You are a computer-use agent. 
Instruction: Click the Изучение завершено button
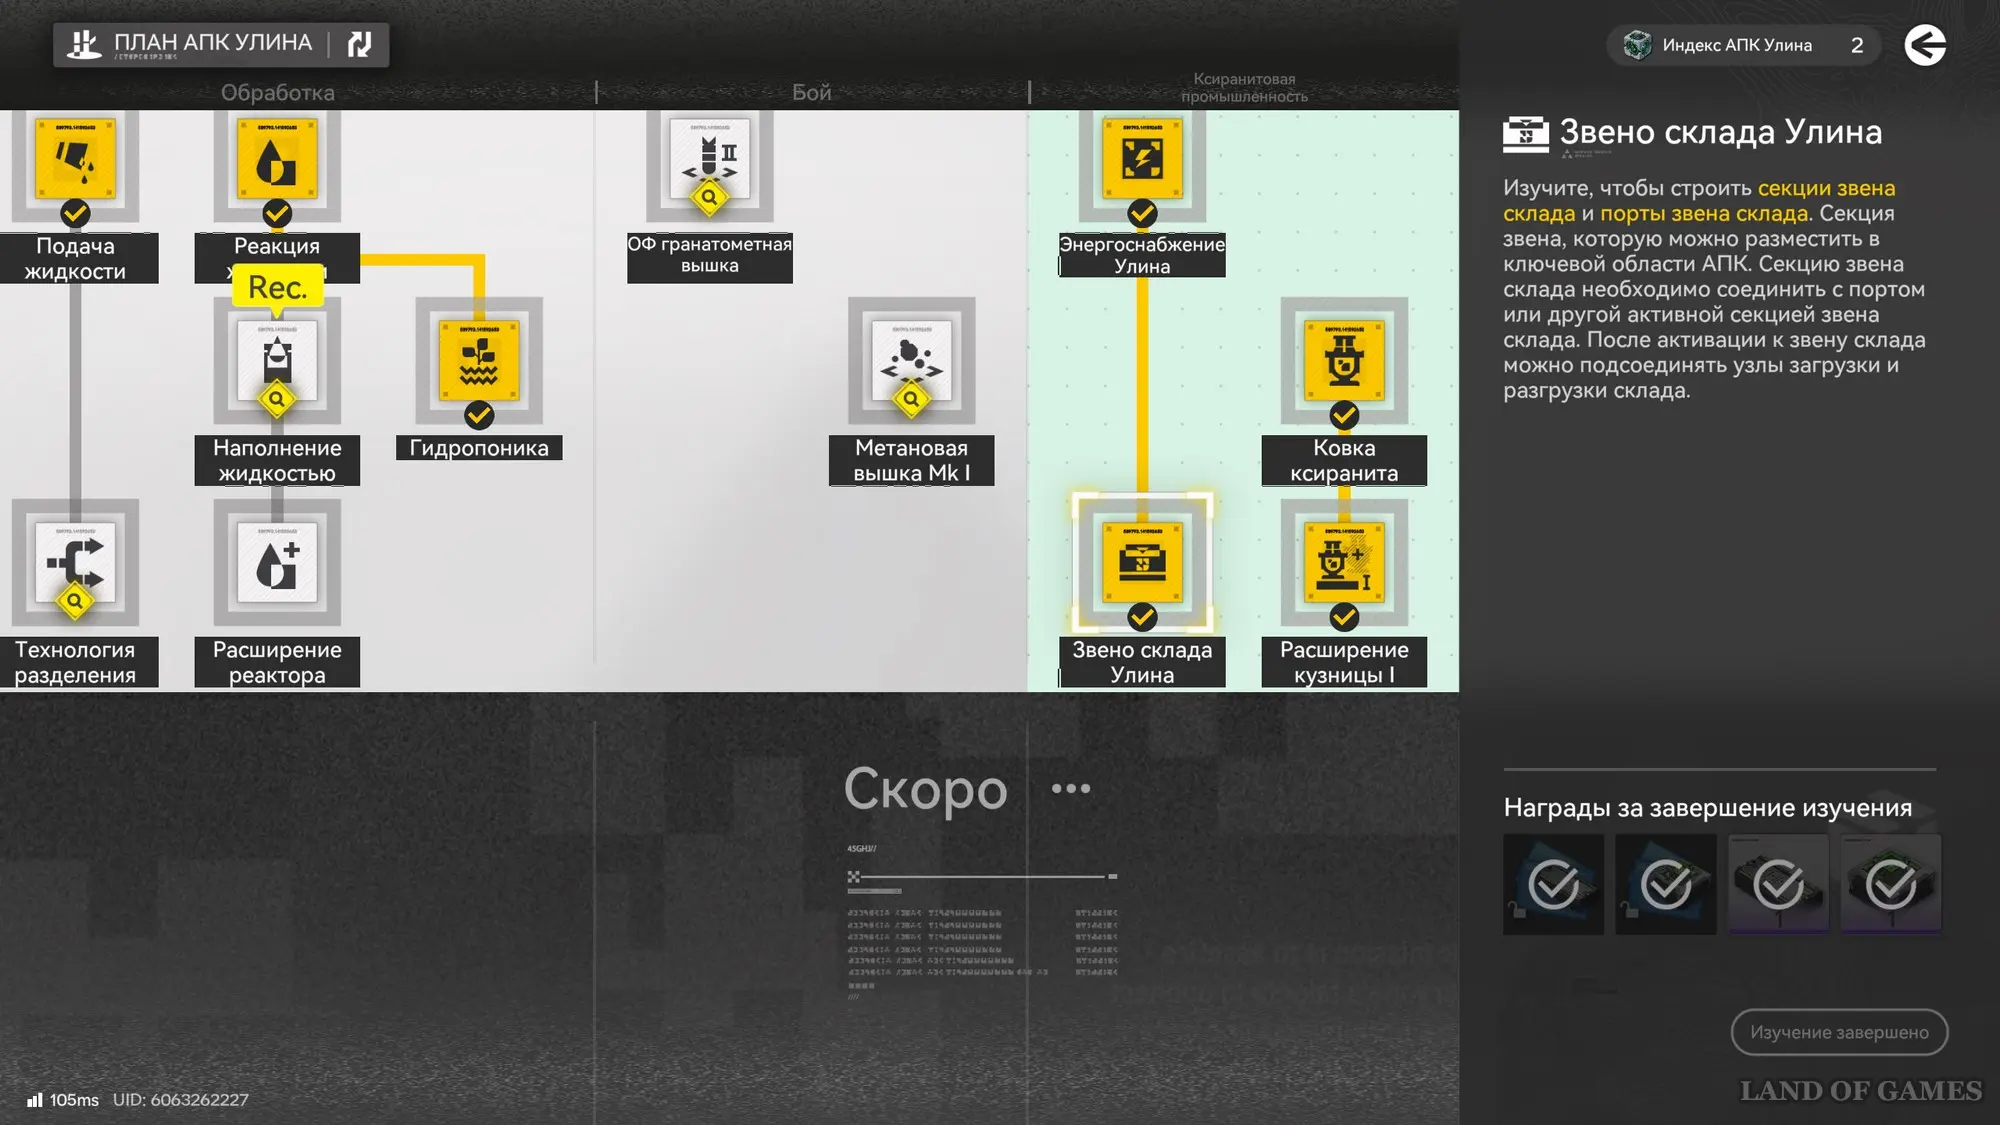click(x=1839, y=1032)
